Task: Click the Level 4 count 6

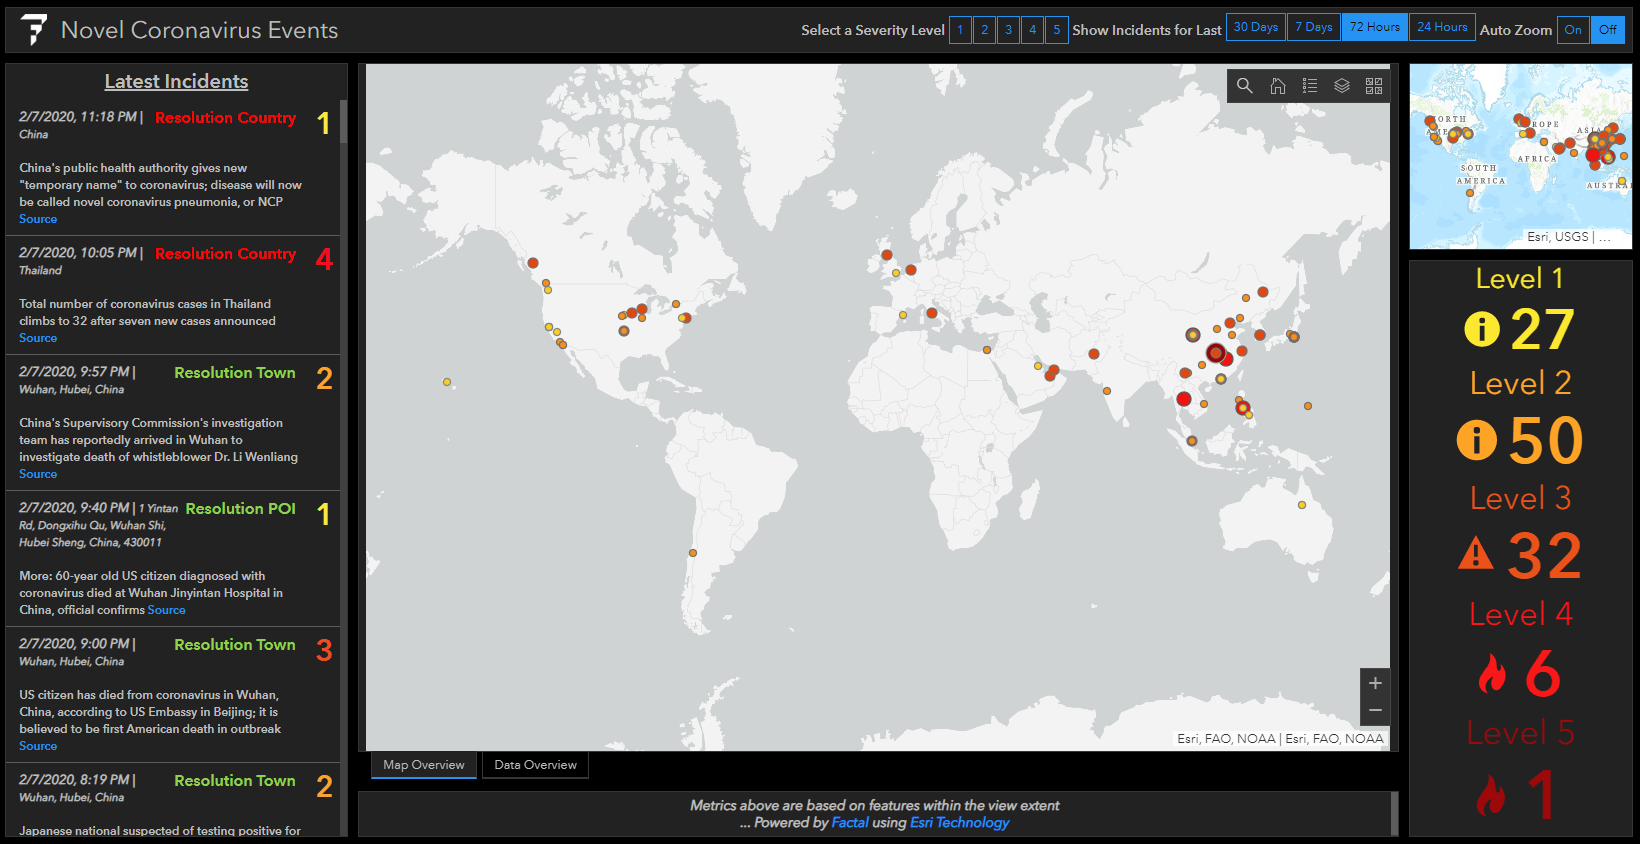Action: coord(1543,674)
